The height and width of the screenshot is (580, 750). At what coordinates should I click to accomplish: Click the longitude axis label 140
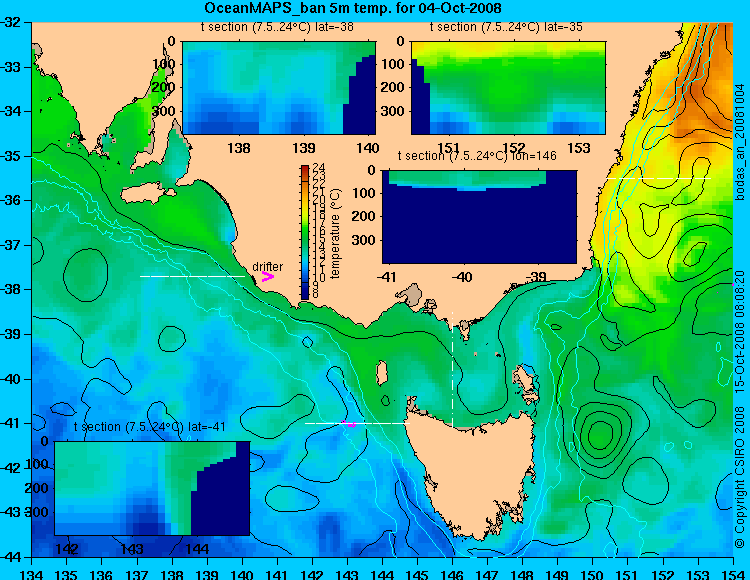tap(242, 574)
